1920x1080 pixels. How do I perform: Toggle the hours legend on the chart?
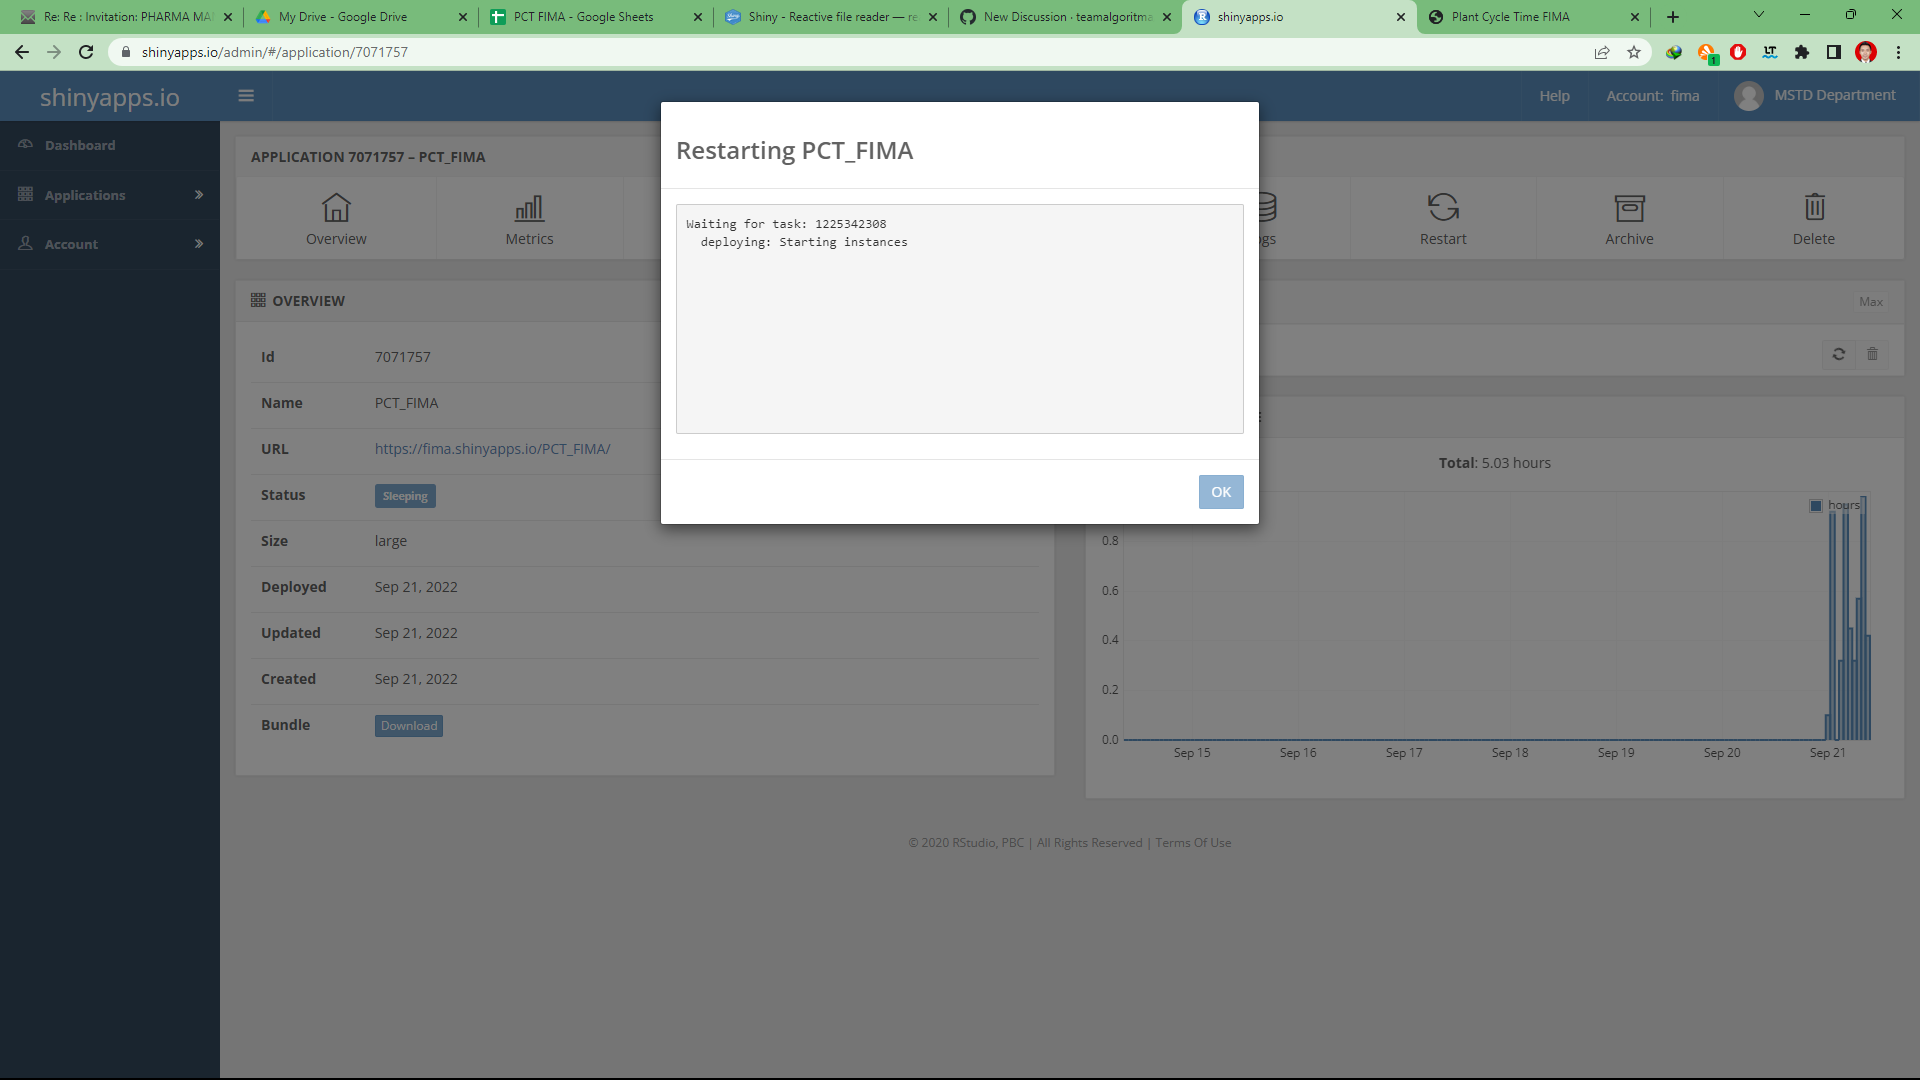click(x=1816, y=505)
